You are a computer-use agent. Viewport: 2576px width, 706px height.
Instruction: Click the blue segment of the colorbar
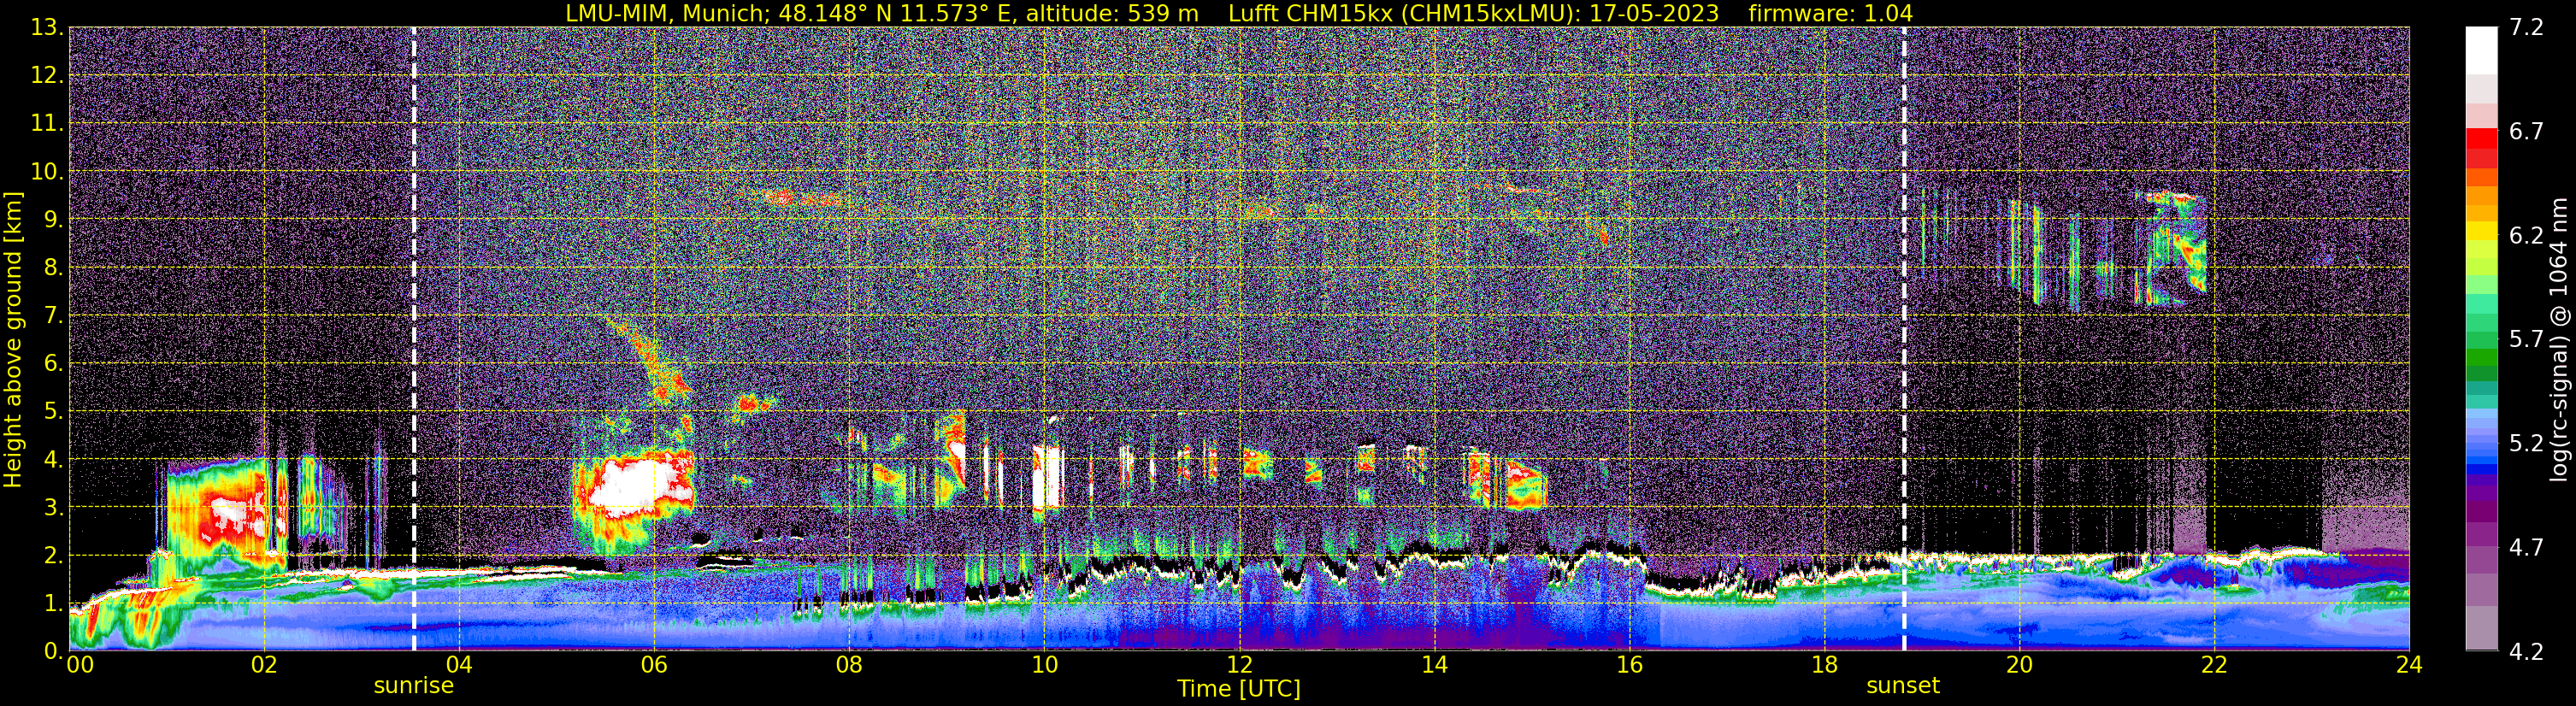click(x=2482, y=468)
